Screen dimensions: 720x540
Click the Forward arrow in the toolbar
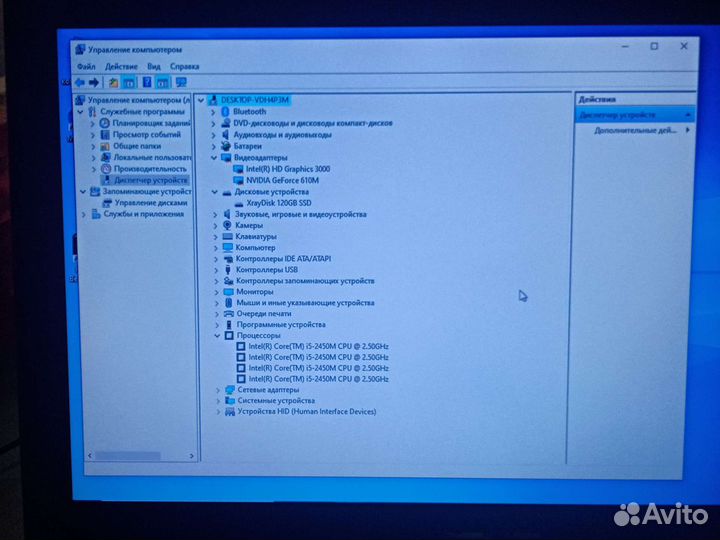94,82
